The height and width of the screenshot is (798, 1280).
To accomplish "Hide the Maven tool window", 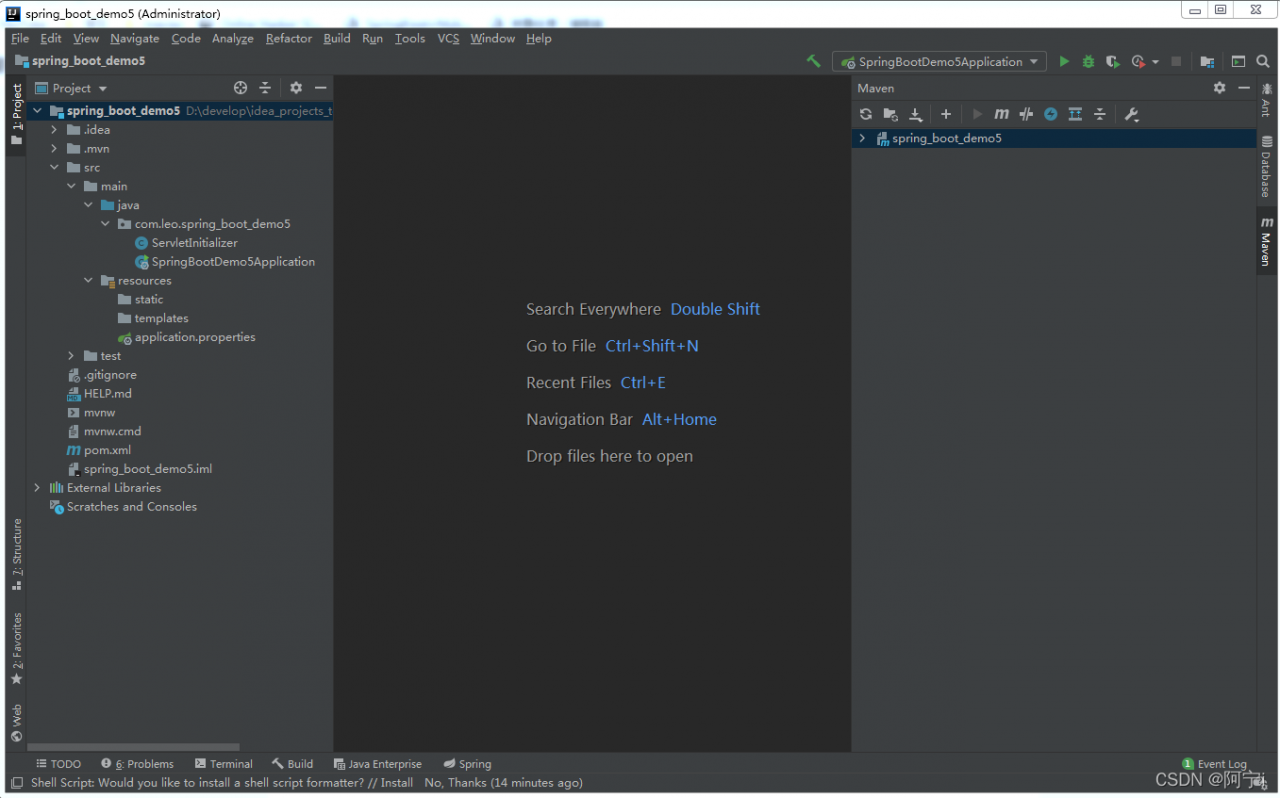I will 1244,88.
